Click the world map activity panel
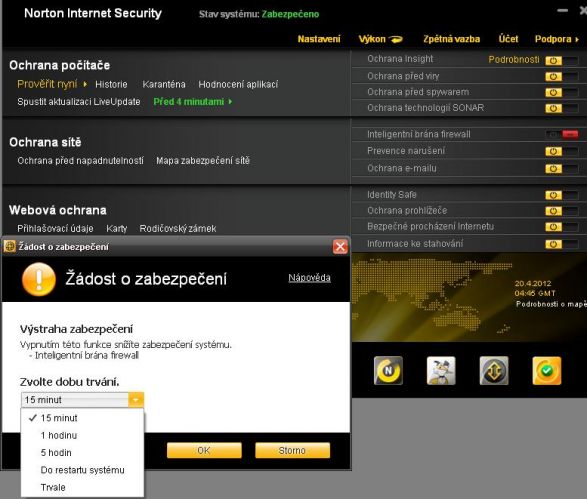 click(469, 297)
